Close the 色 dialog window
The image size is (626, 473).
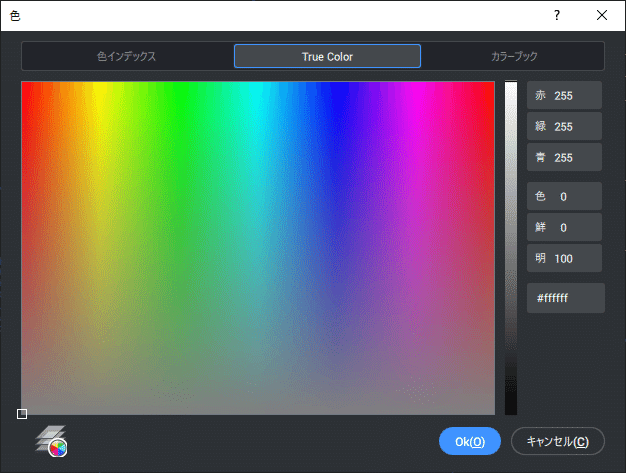click(602, 16)
